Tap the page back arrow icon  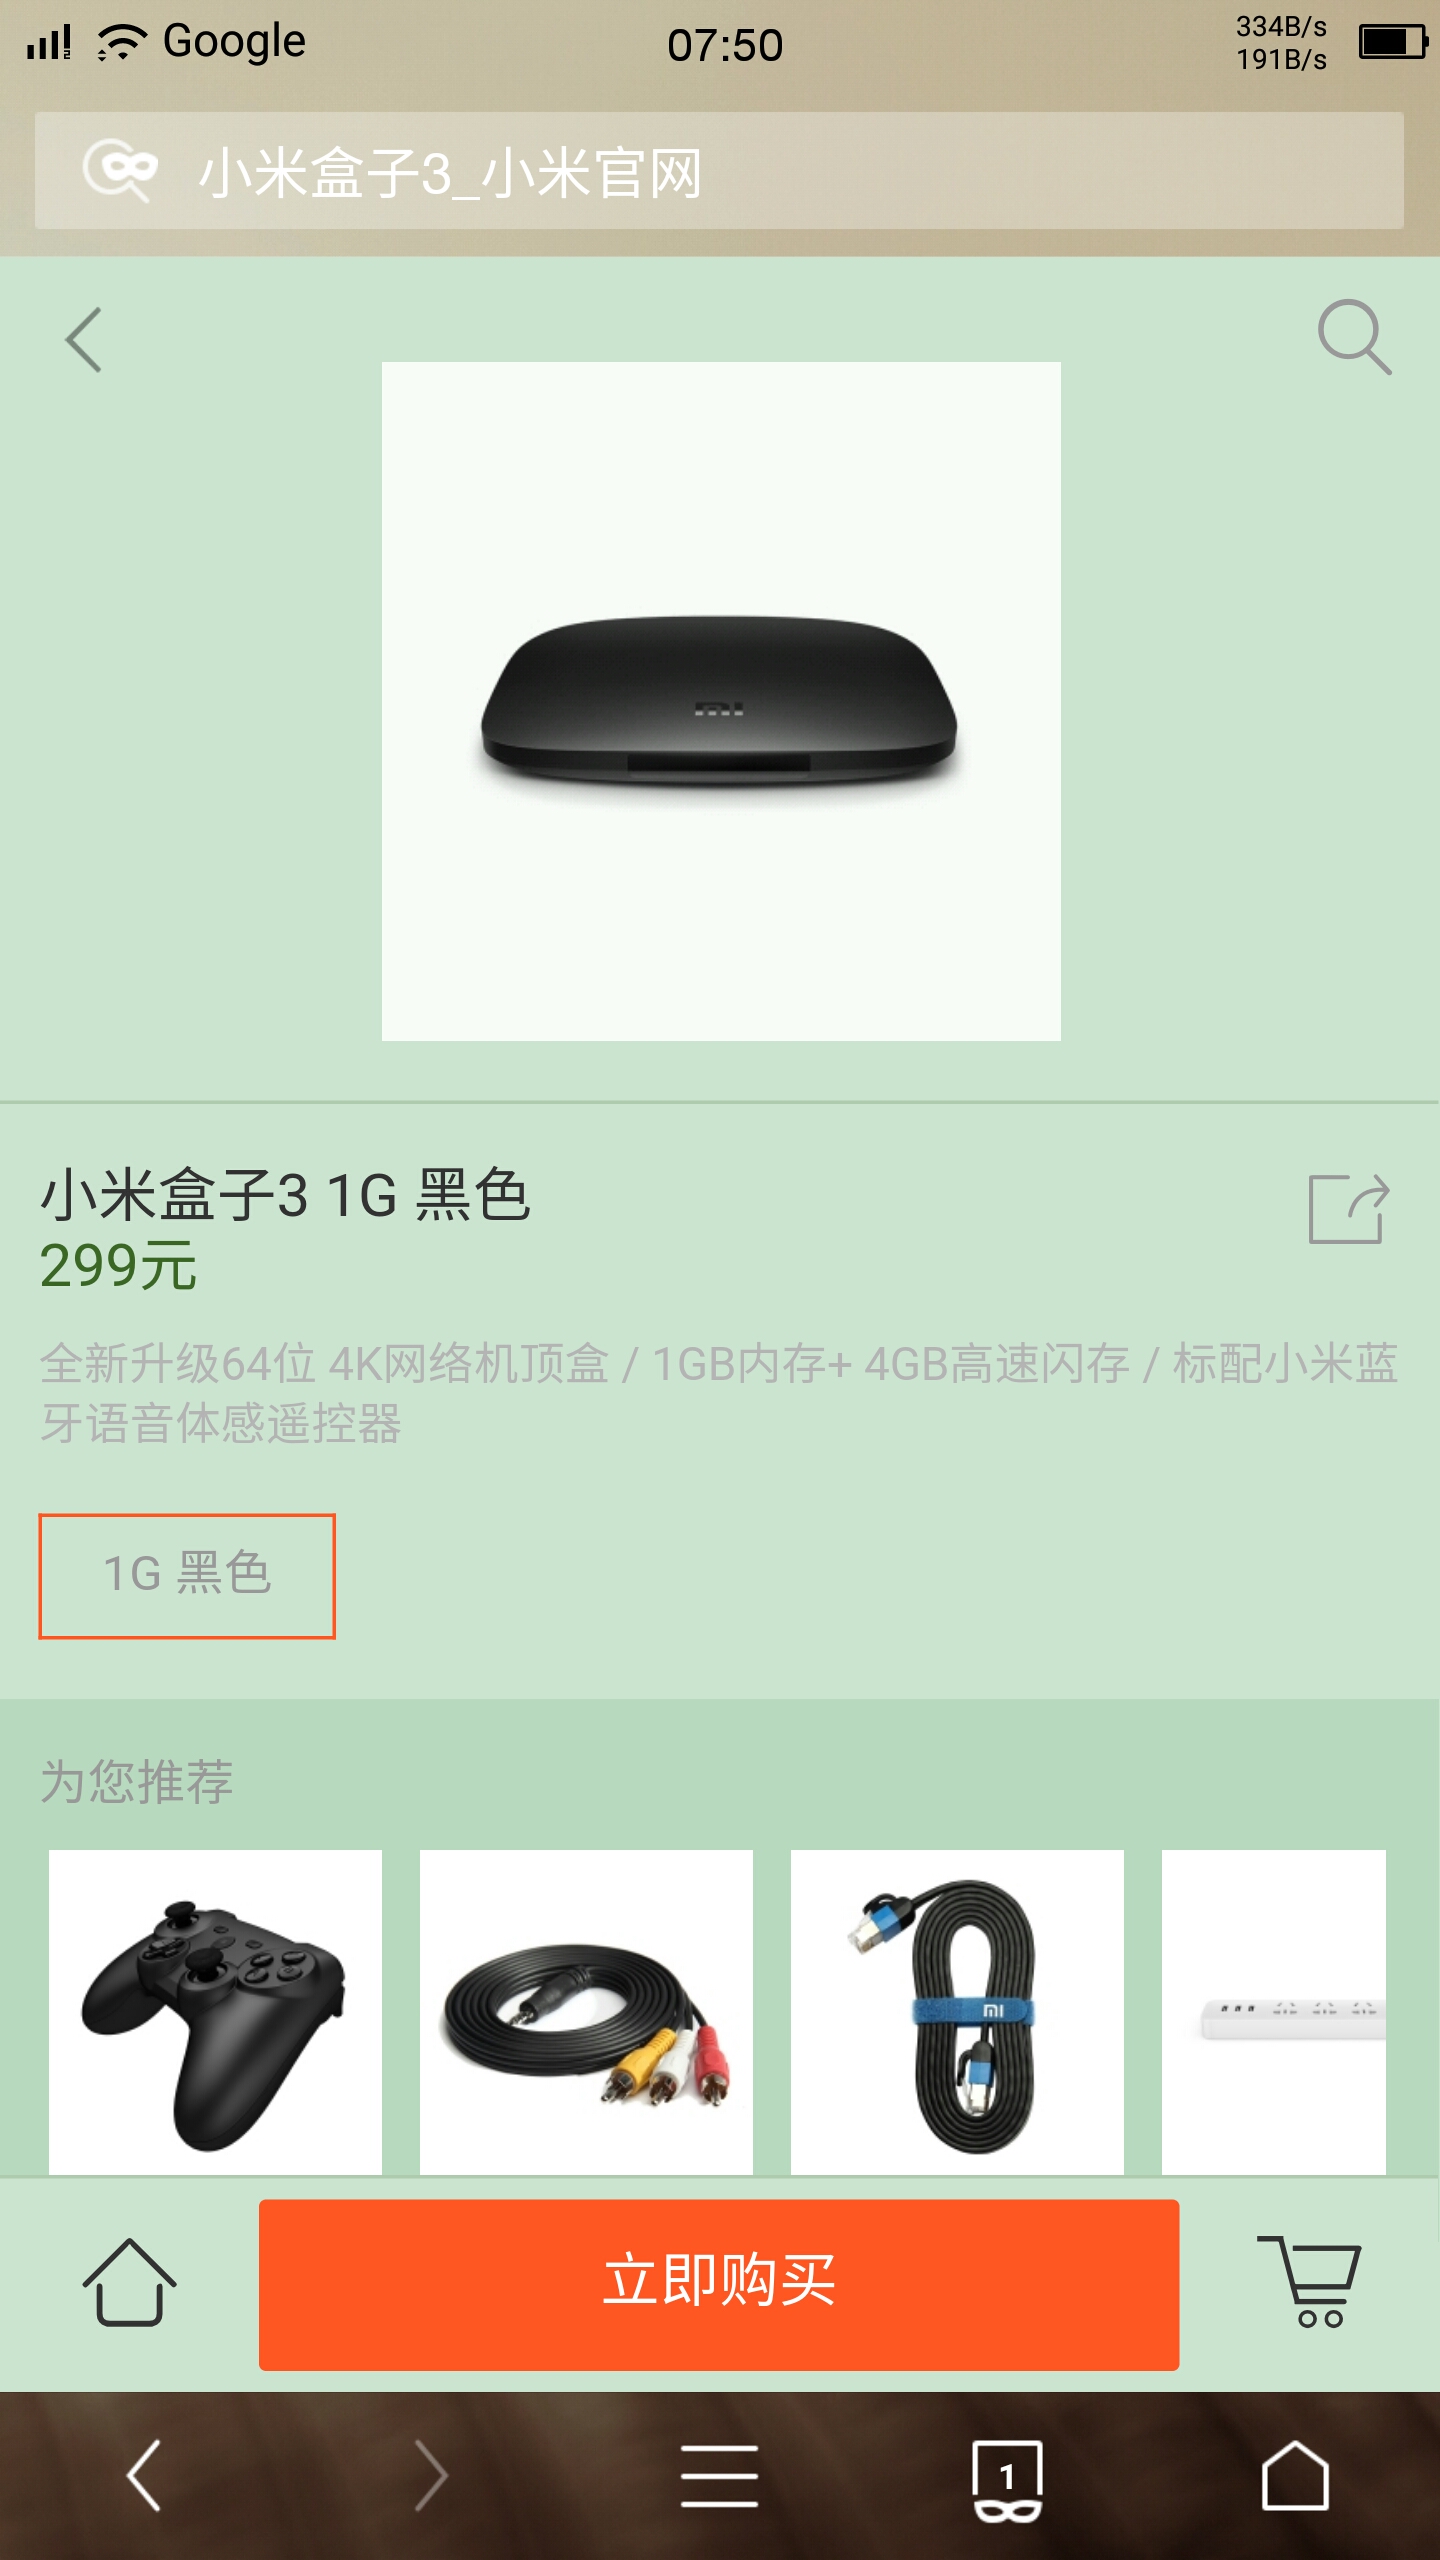(x=84, y=340)
